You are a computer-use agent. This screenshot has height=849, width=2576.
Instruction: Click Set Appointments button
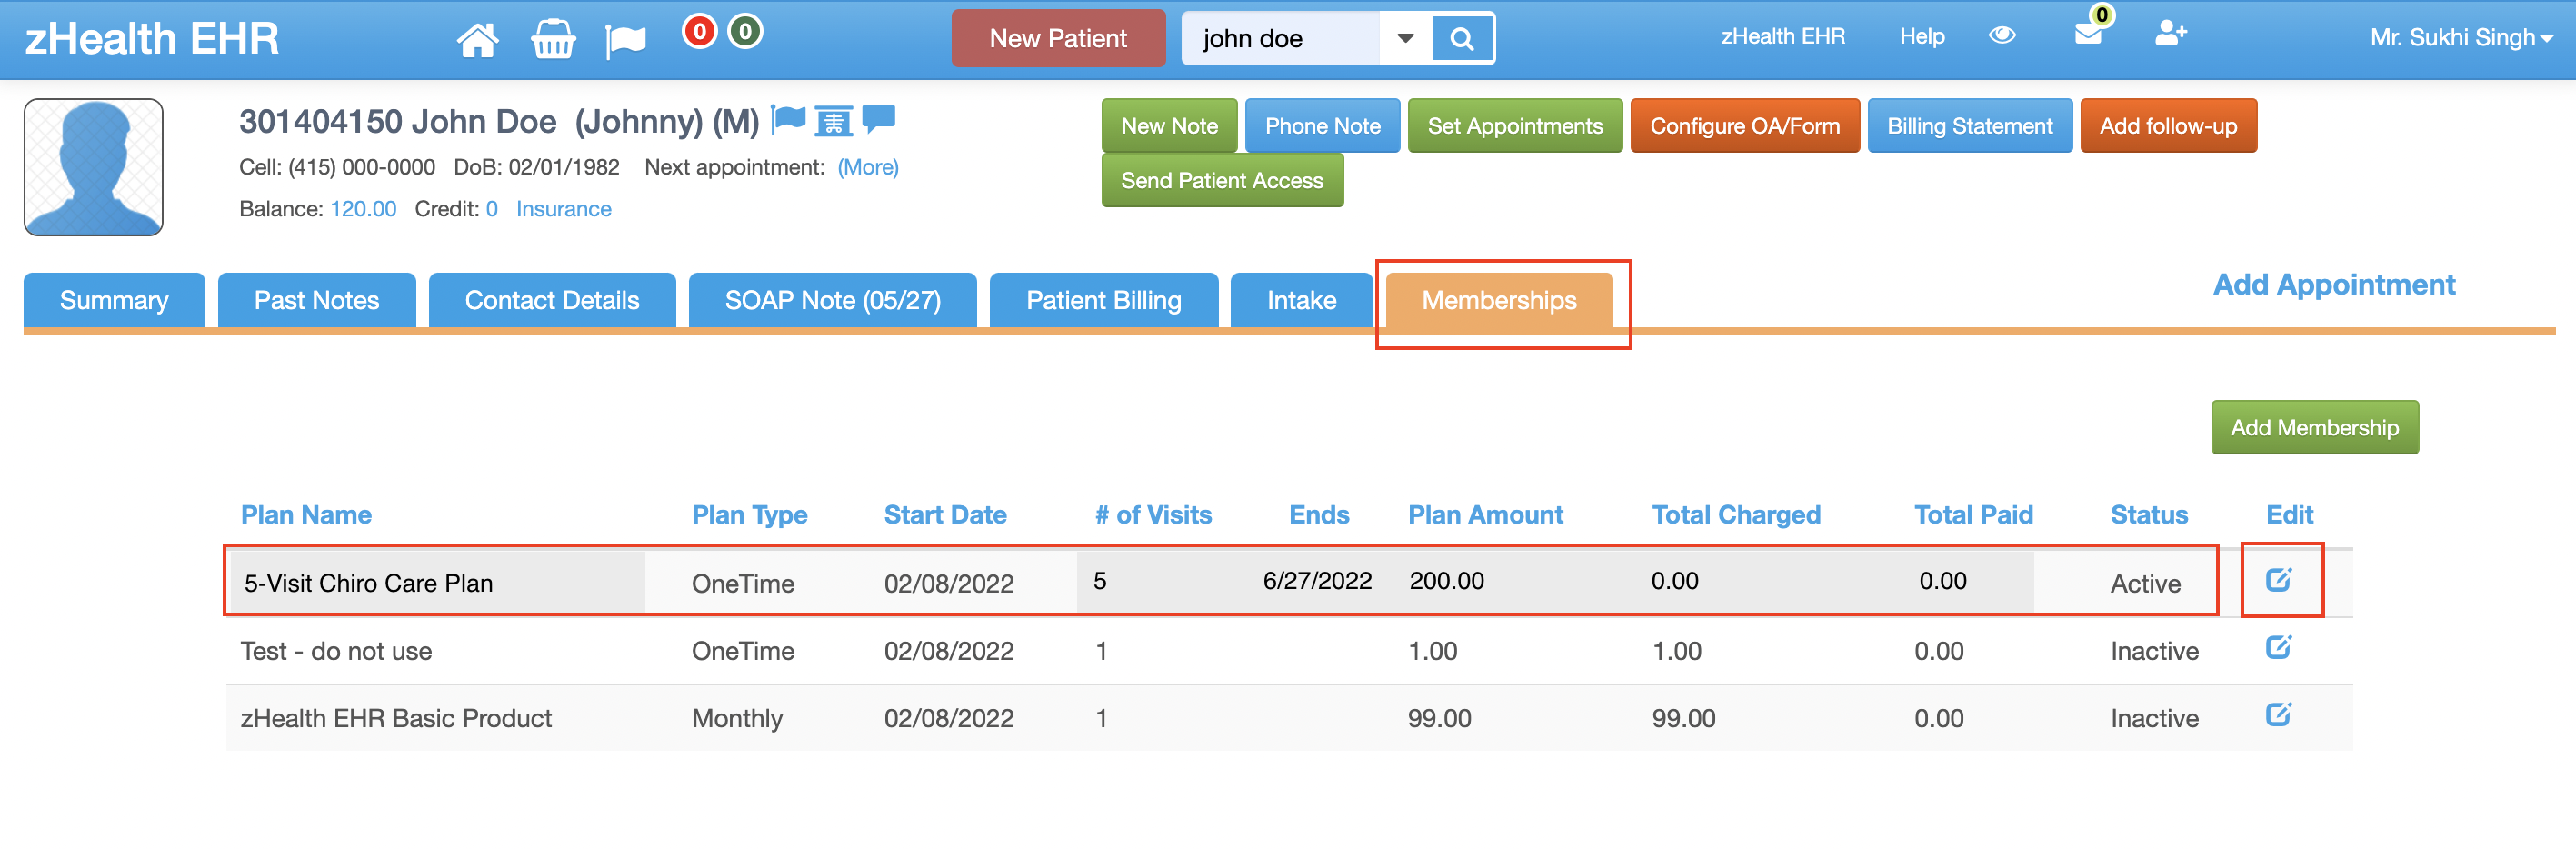click(1514, 126)
